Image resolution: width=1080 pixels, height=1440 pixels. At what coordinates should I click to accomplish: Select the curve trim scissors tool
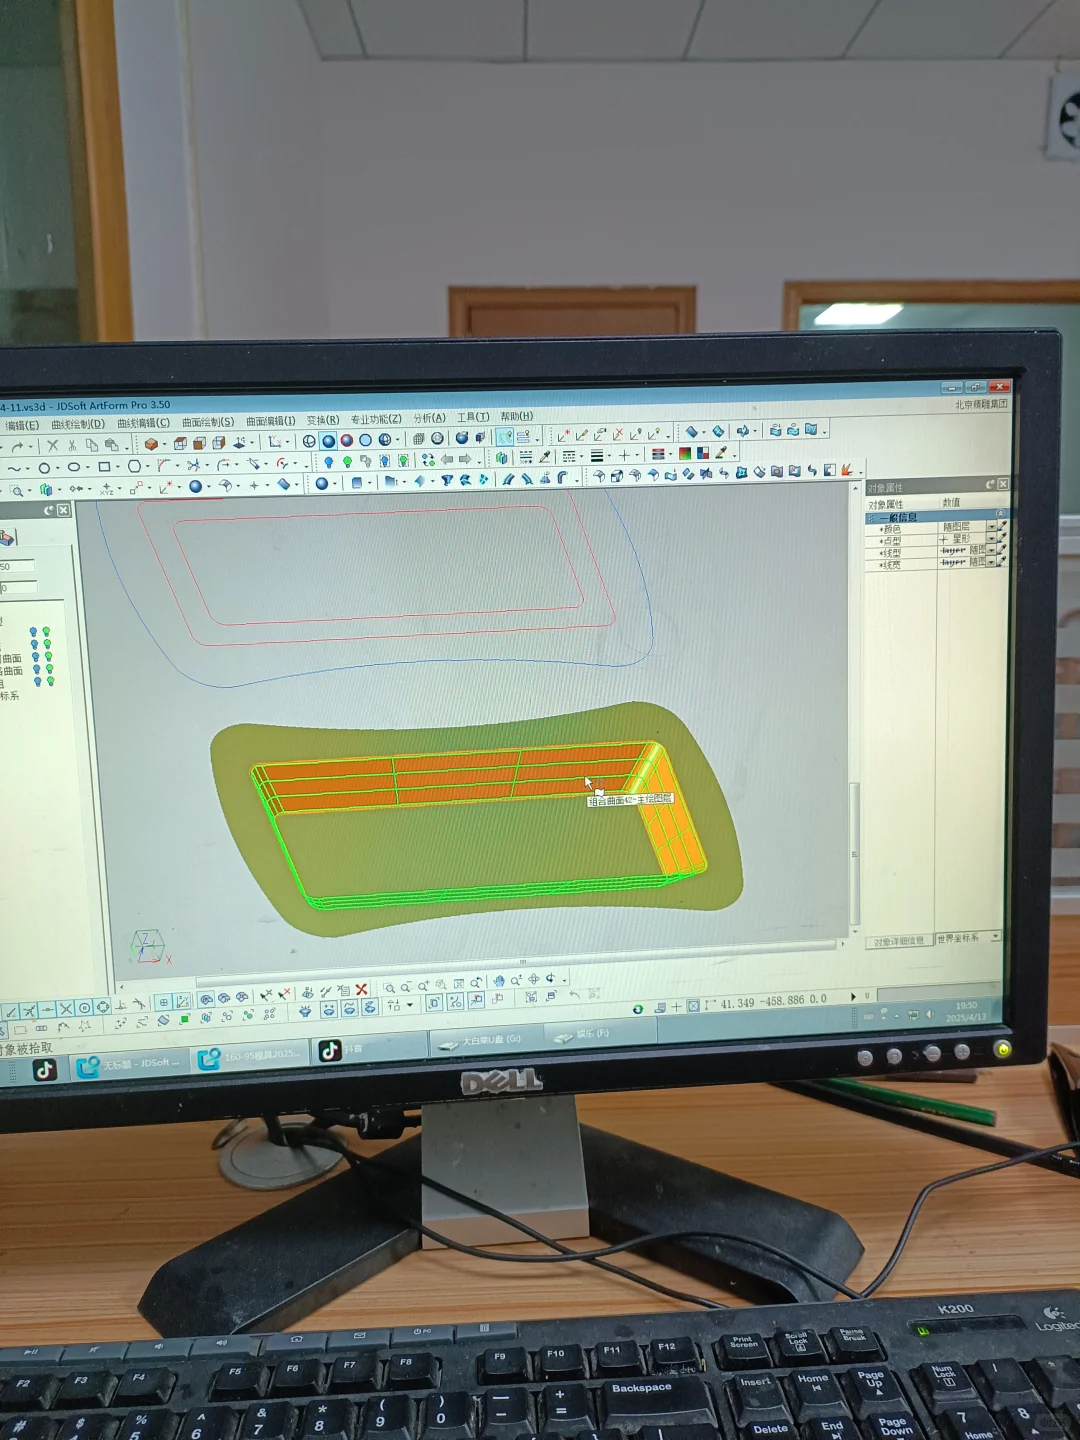pos(192,465)
